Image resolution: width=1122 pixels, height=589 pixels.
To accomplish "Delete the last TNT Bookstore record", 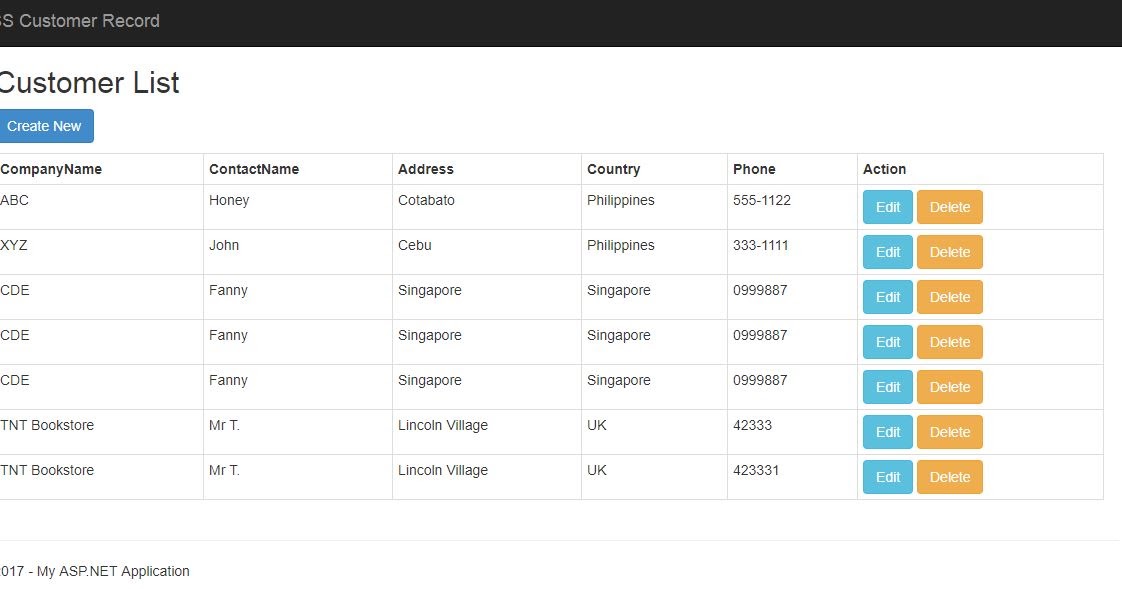I will (949, 477).
